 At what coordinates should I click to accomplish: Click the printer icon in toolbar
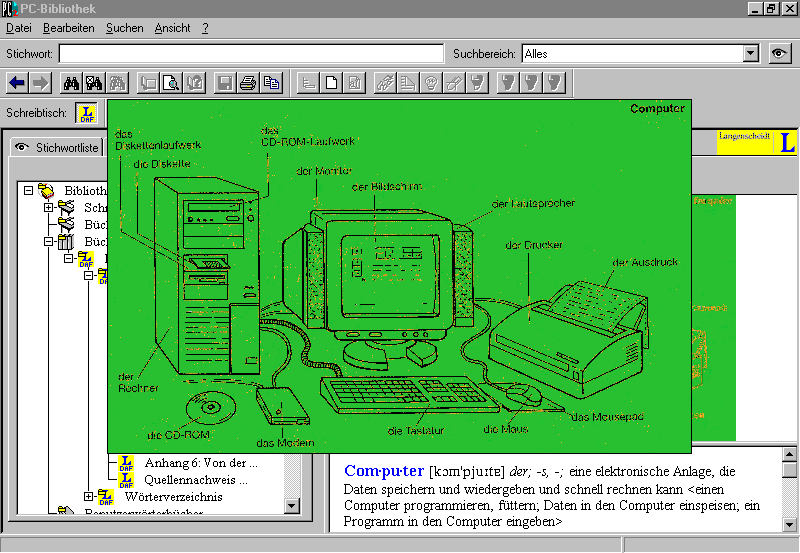click(248, 83)
